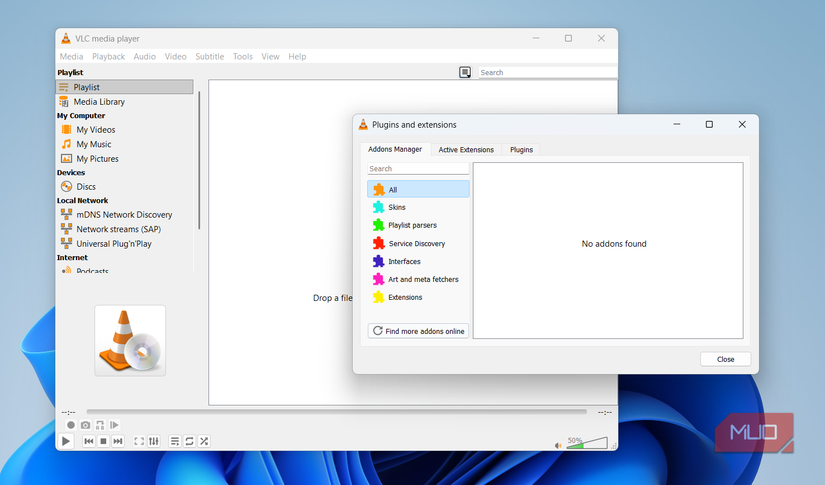The height and width of the screenshot is (485, 825).
Task: Click the playlist Search field
Action: (548, 73)
